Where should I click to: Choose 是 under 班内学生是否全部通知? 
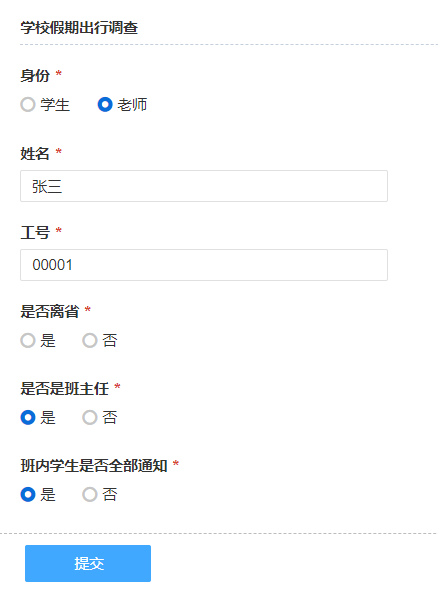click(28, 494)
